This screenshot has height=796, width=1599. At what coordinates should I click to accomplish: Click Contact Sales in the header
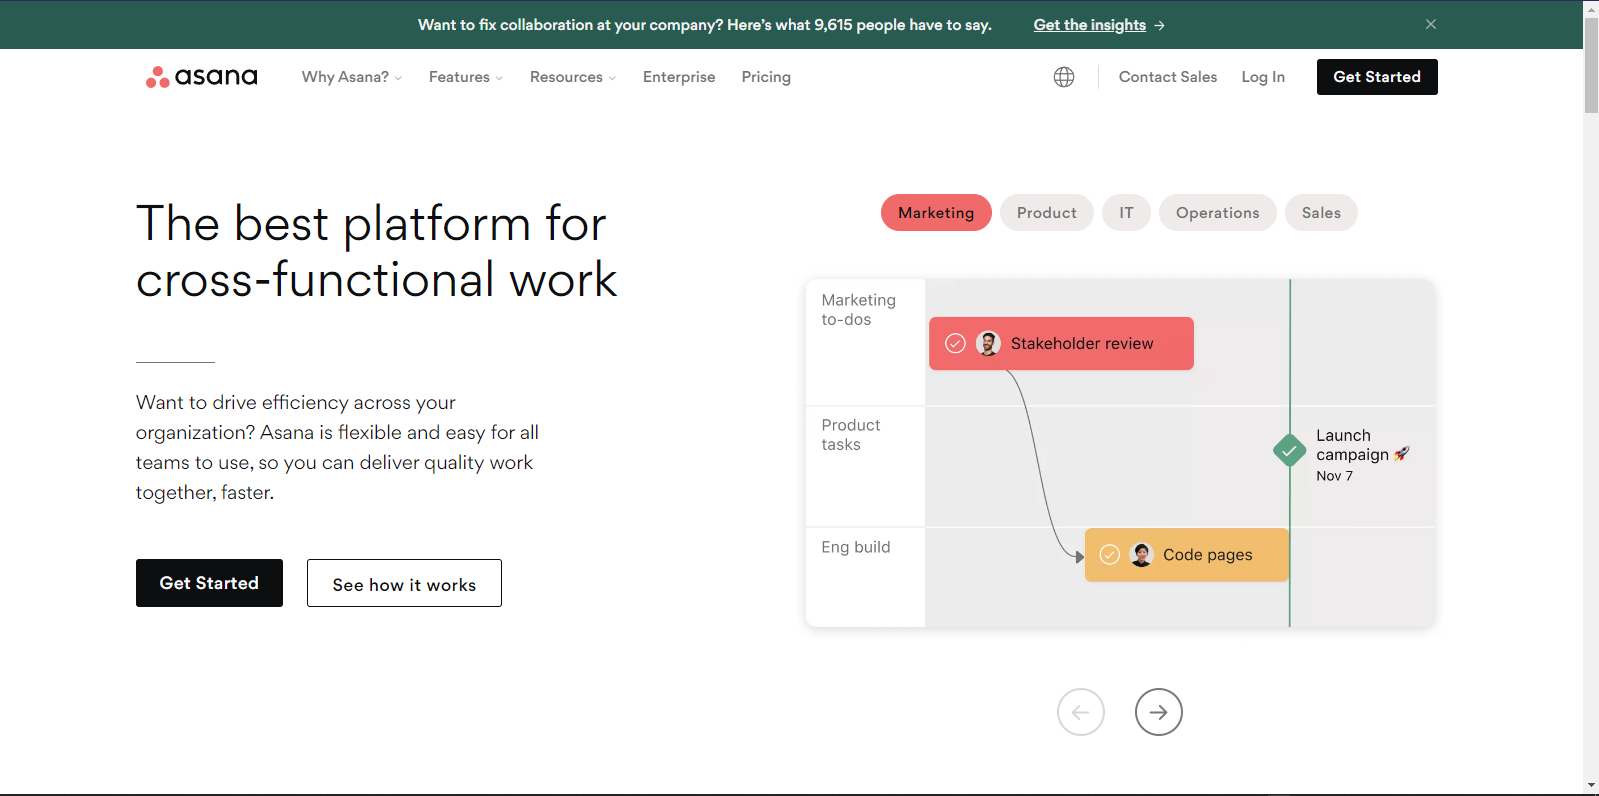[1168, 77]
